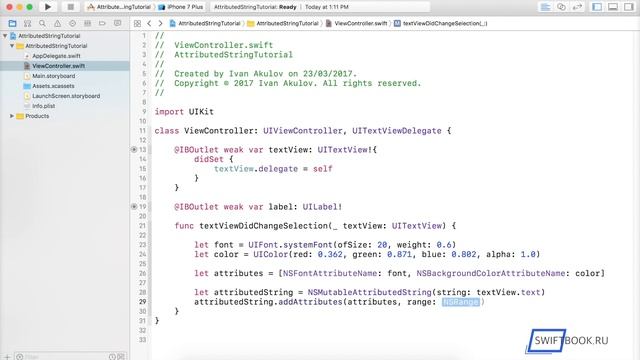Open LaunchScreen.storyboard in the navigator
Viewport: 640px width, 360px height.
[66, 96]
